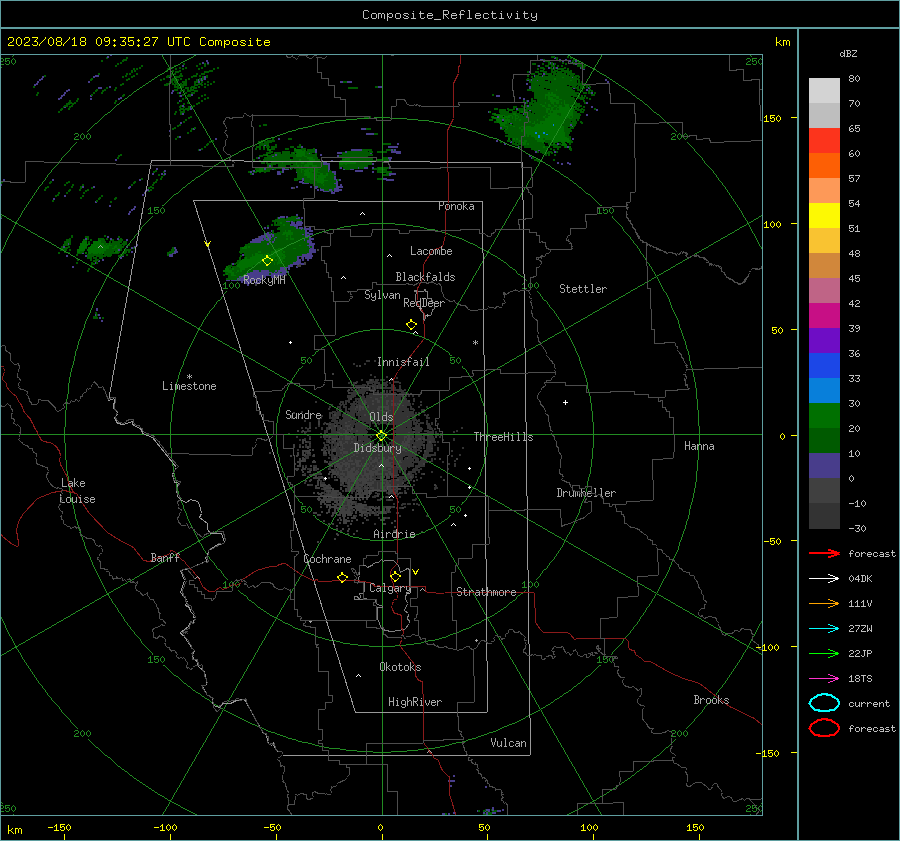This screenshot has width=900, height=841.
Task: Click the Ponoka label
Action: click(x=456, y=206)
